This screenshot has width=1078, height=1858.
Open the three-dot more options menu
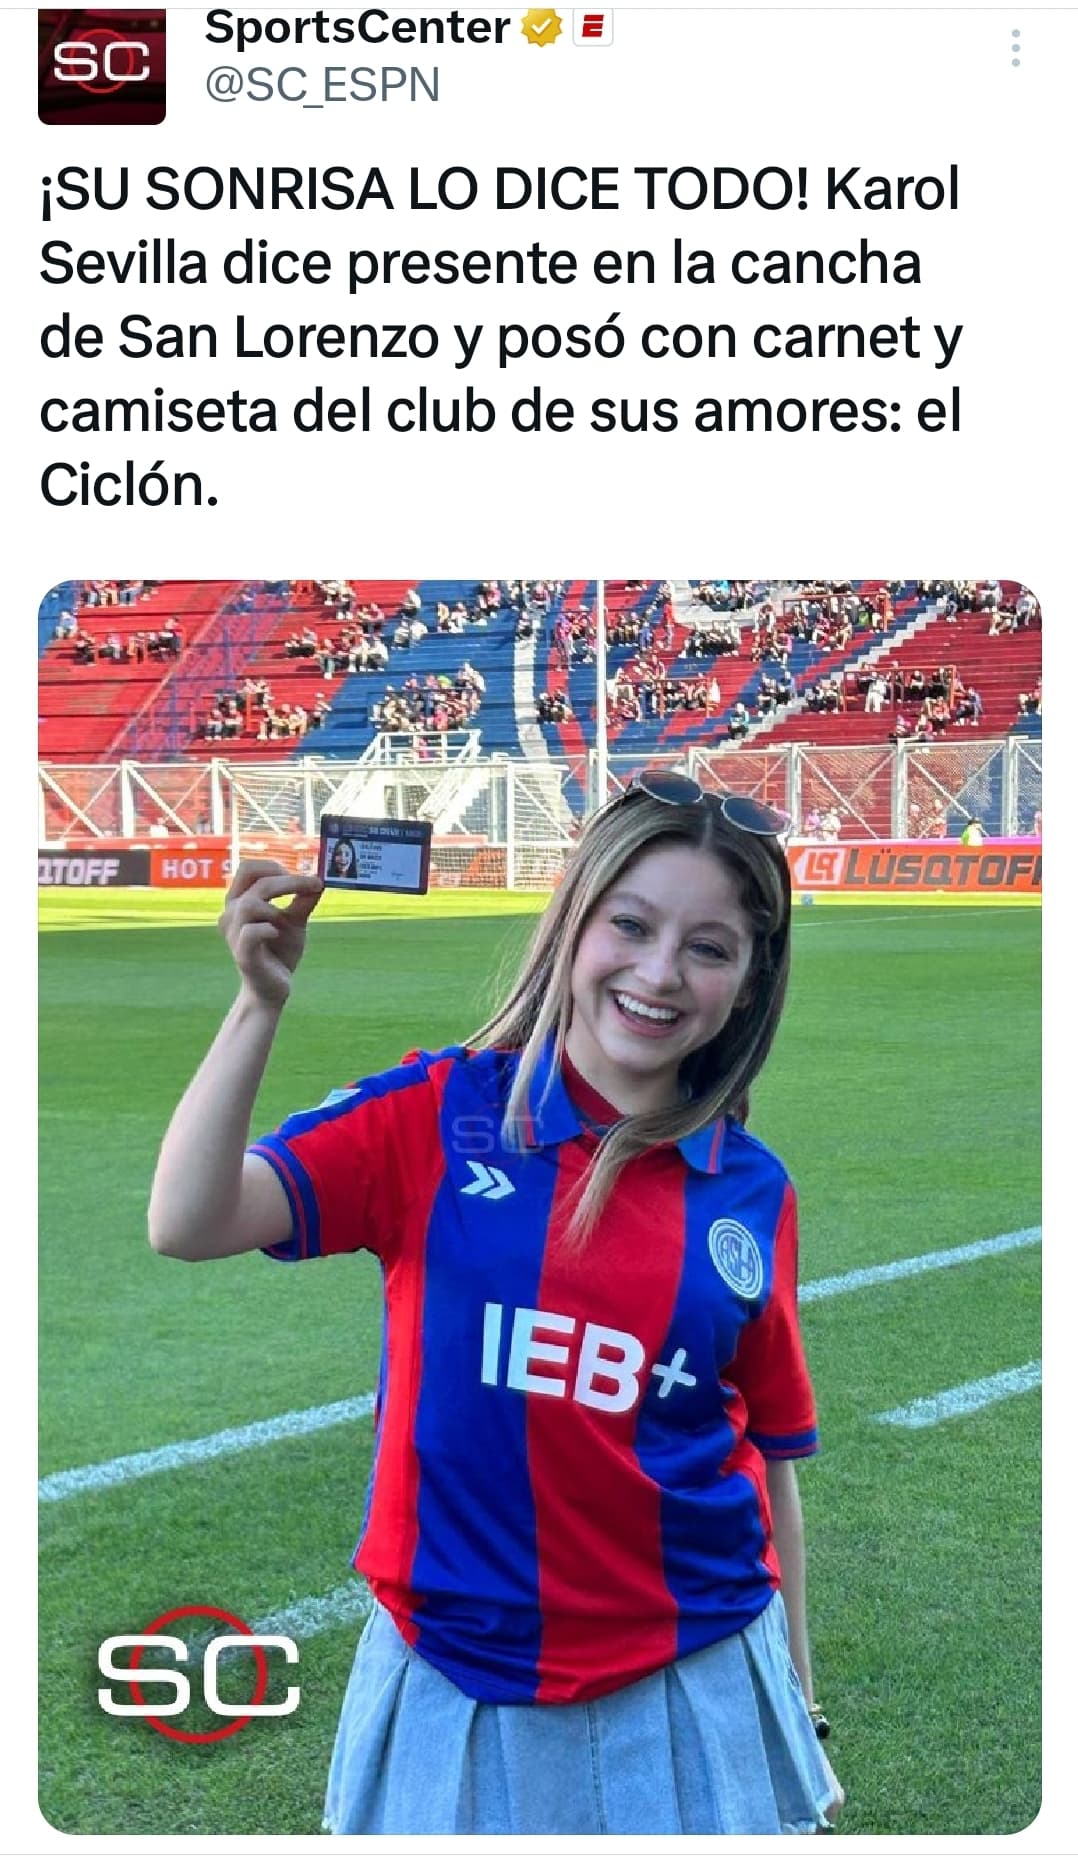pyautogui.click(x=1015, y=48)
